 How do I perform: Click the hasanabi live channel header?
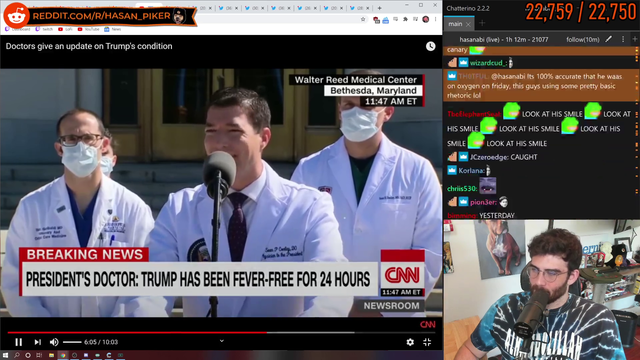tap(504, 40)
